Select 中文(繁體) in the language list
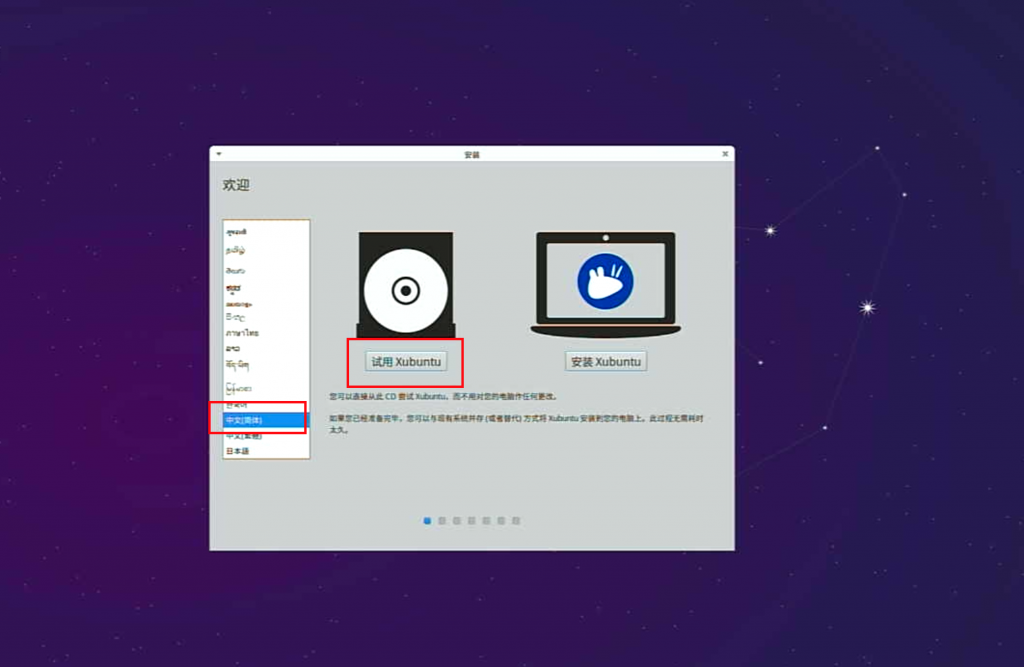The width and height of the screenshot is (1024, 667). [x=266, y=436]
